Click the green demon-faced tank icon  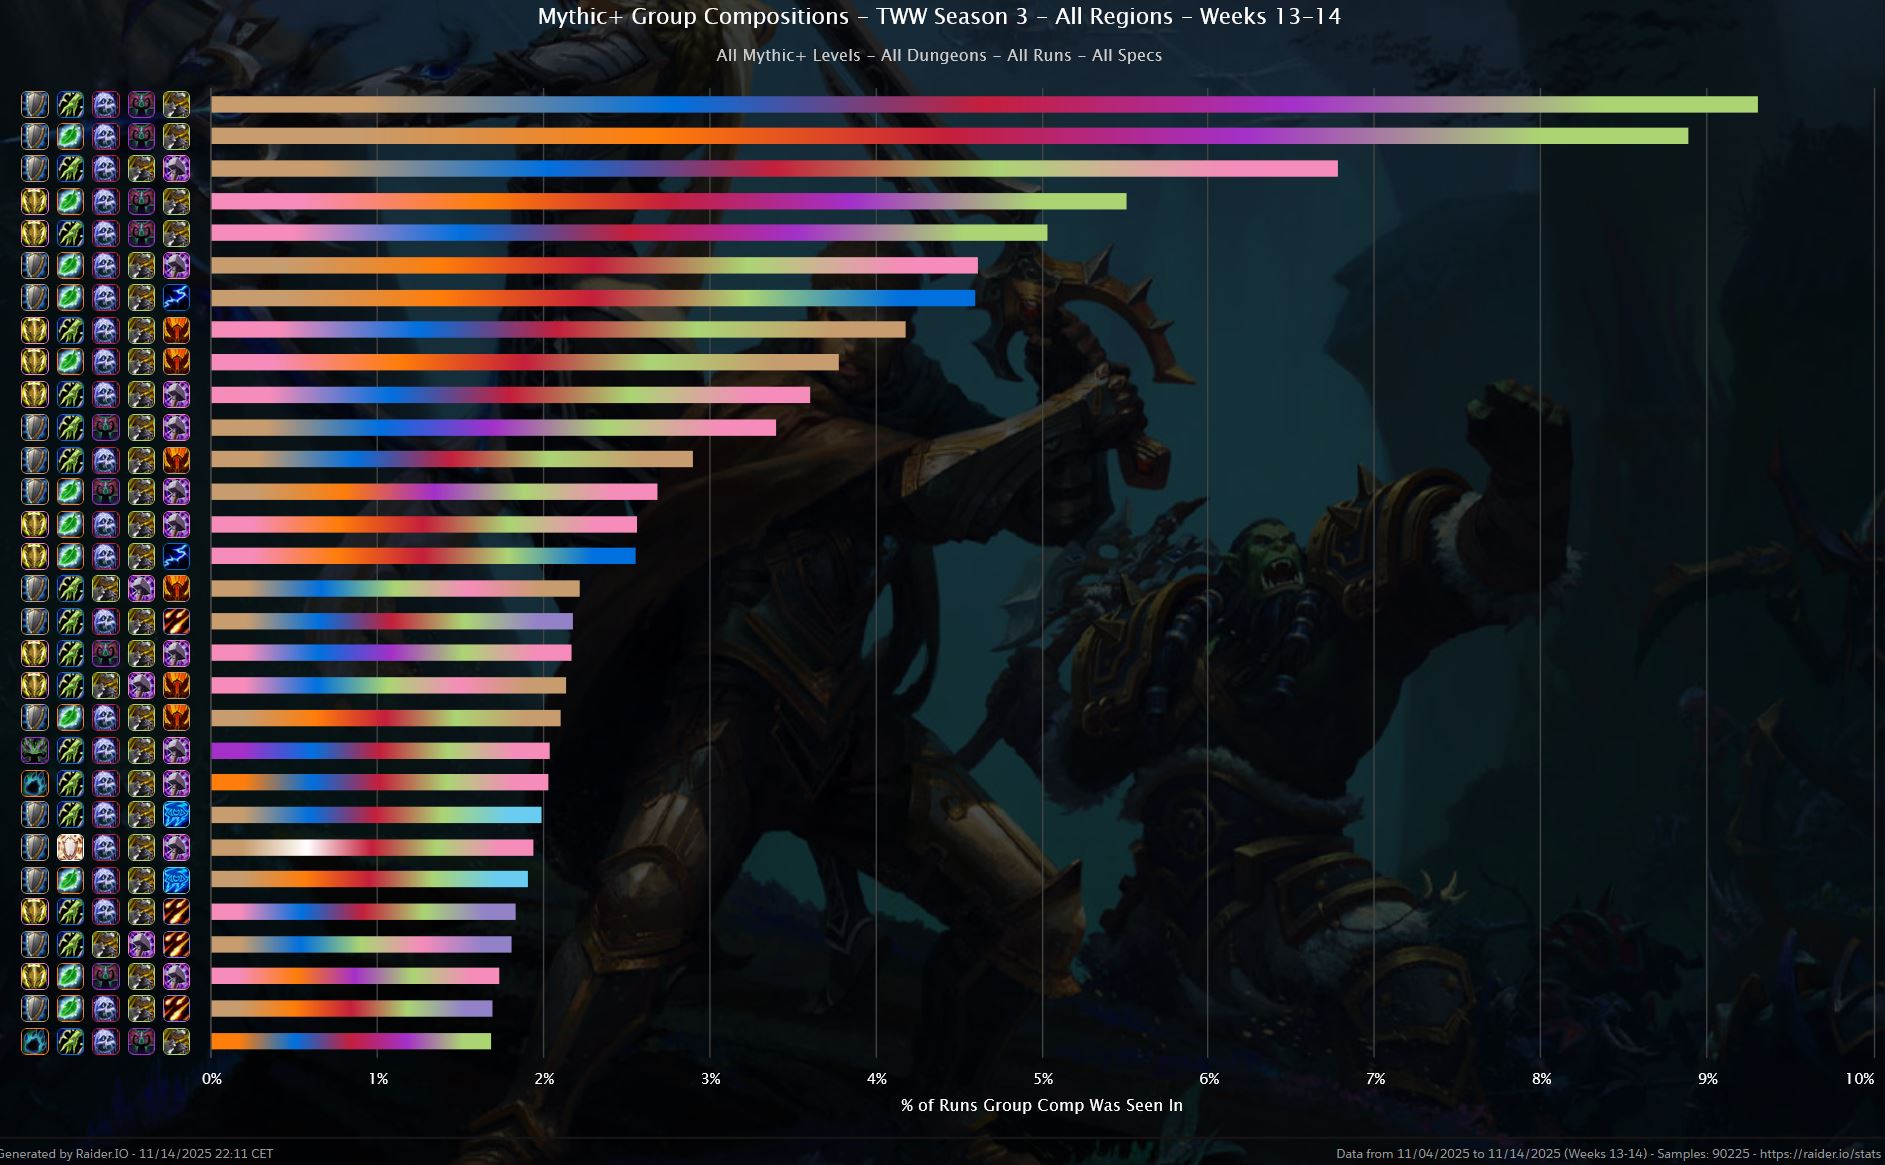click(x=35, y=750)
